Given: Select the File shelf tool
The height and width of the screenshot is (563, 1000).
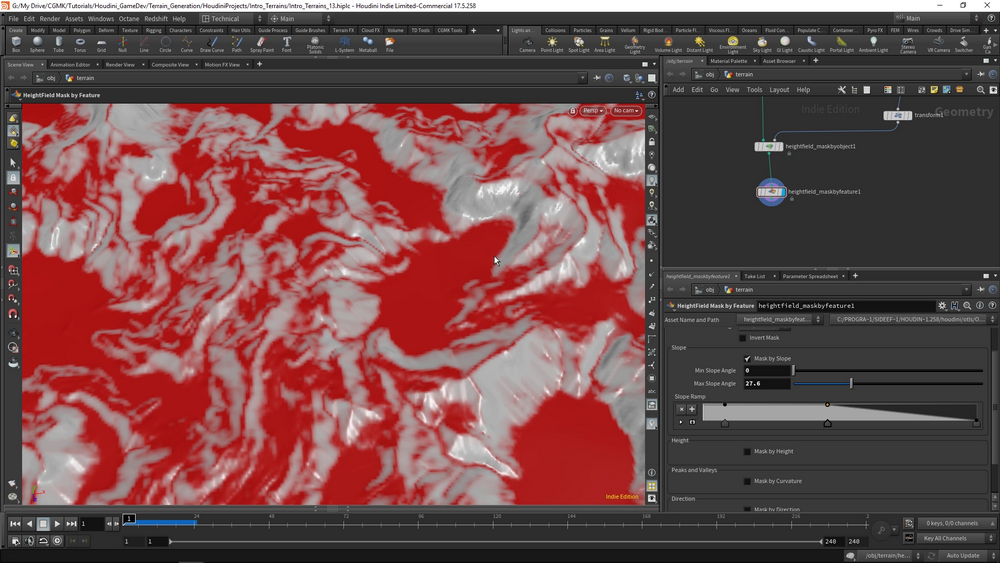Looking at the screenshot, I should pyautogui.click(x=389, y=44).
